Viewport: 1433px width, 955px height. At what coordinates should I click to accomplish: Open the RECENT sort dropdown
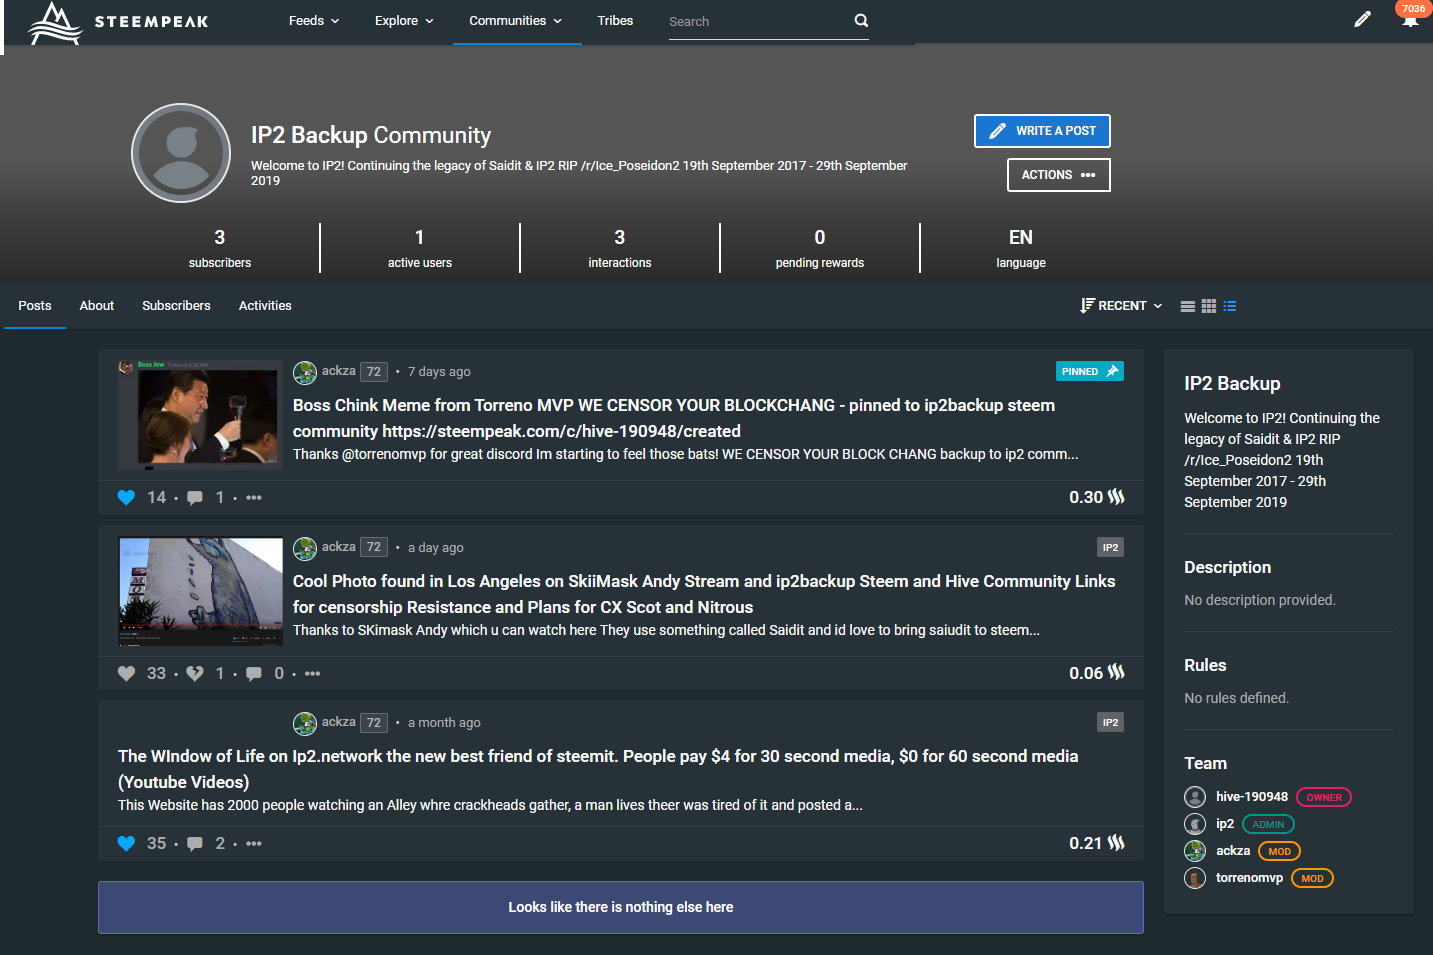[1121, 306]
